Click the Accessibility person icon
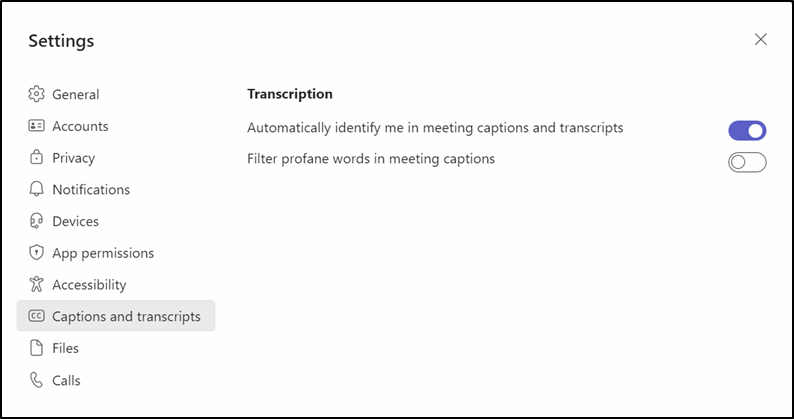794x419 pixels. coord(36,284)
